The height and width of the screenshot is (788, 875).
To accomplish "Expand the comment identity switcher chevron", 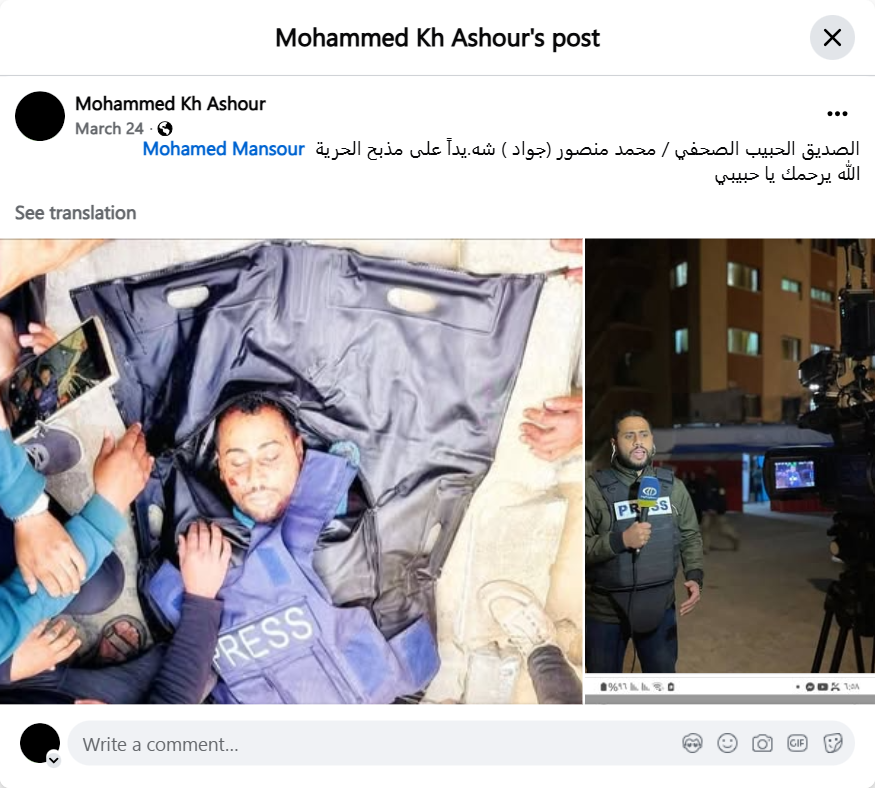I will click(54, 760).
